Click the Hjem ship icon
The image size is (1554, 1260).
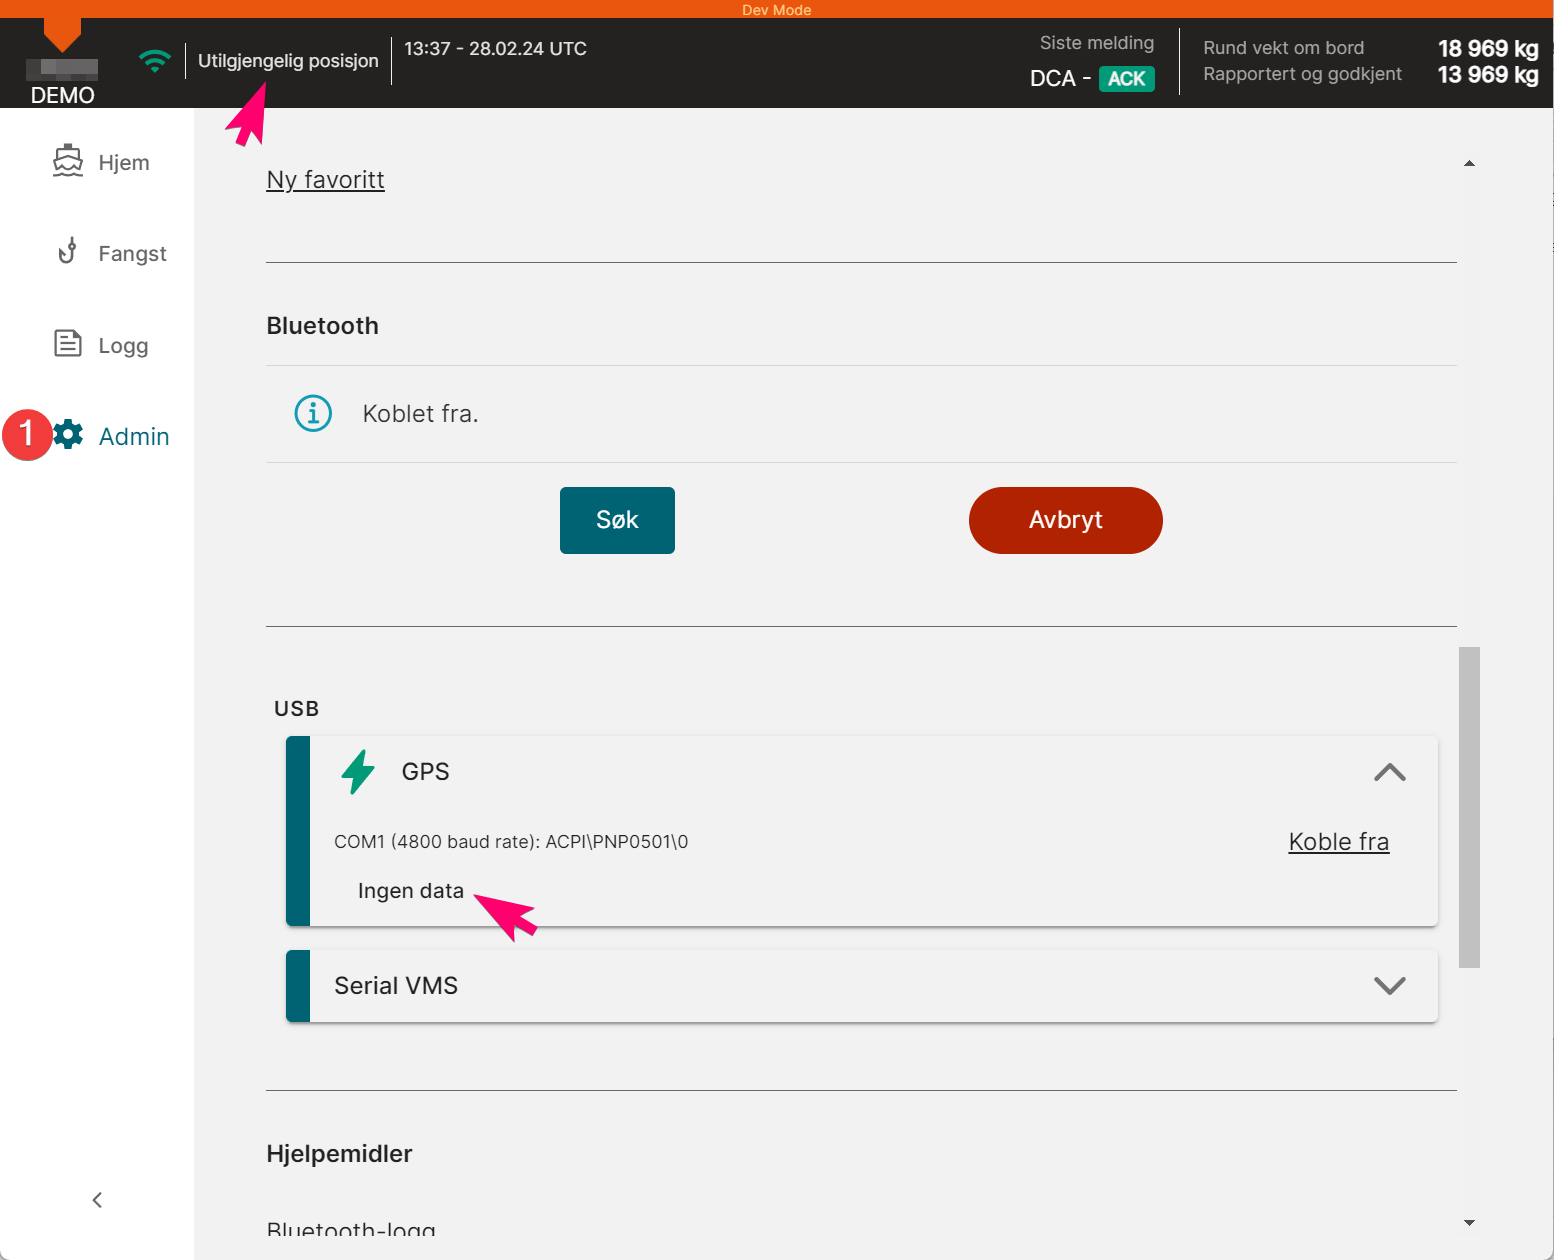pos(68,161)
